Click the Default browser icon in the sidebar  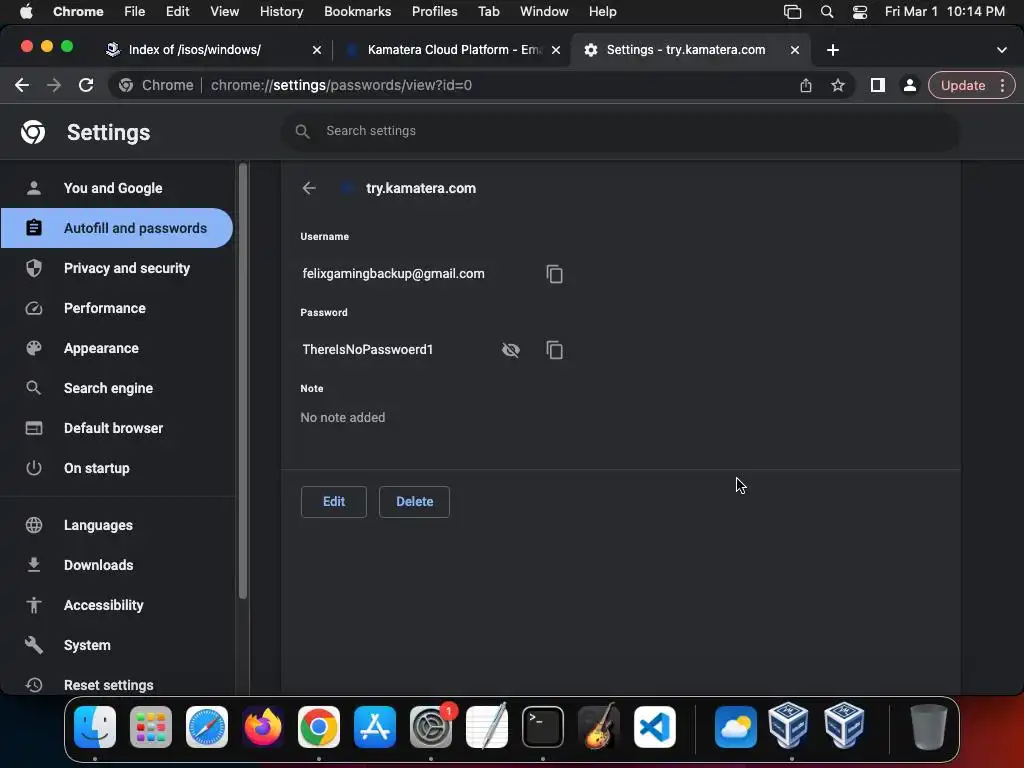(x=34, y=428)
